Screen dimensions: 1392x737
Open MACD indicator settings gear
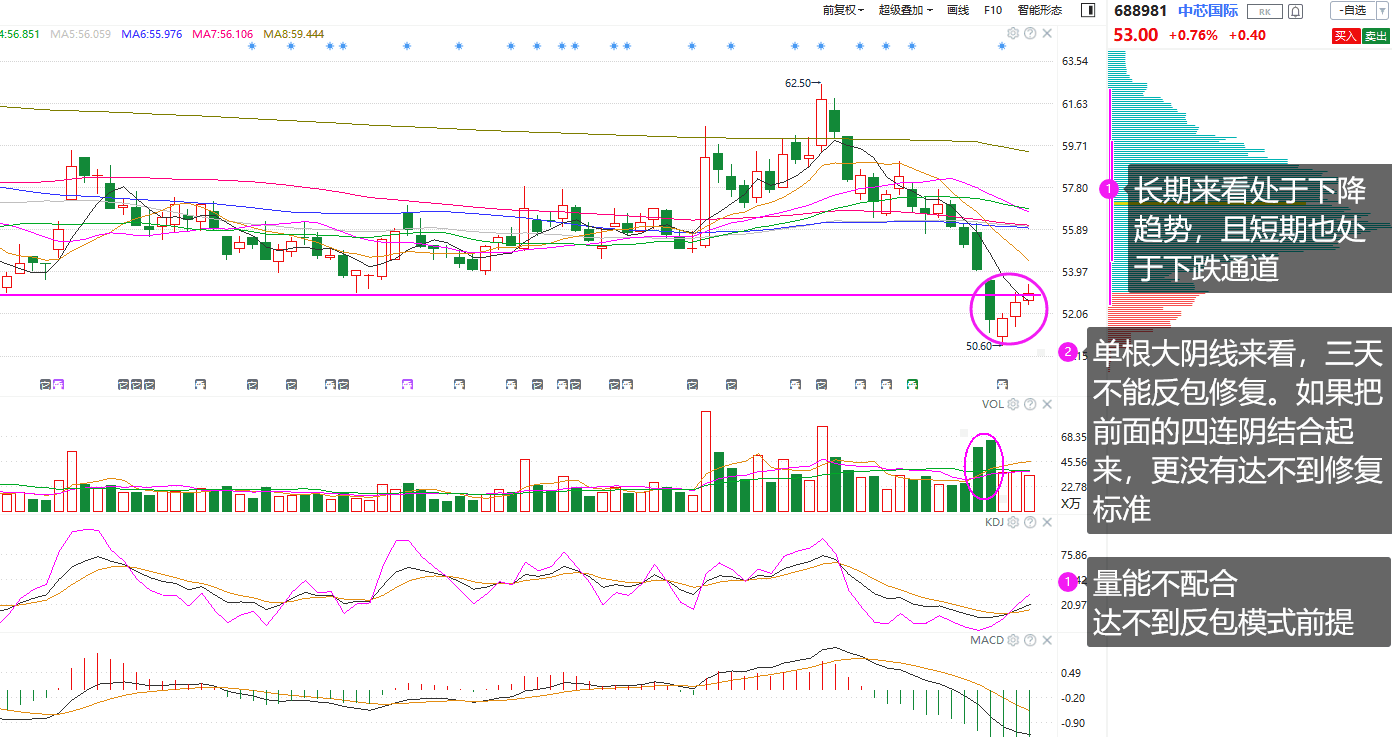tap(1012, 640)
